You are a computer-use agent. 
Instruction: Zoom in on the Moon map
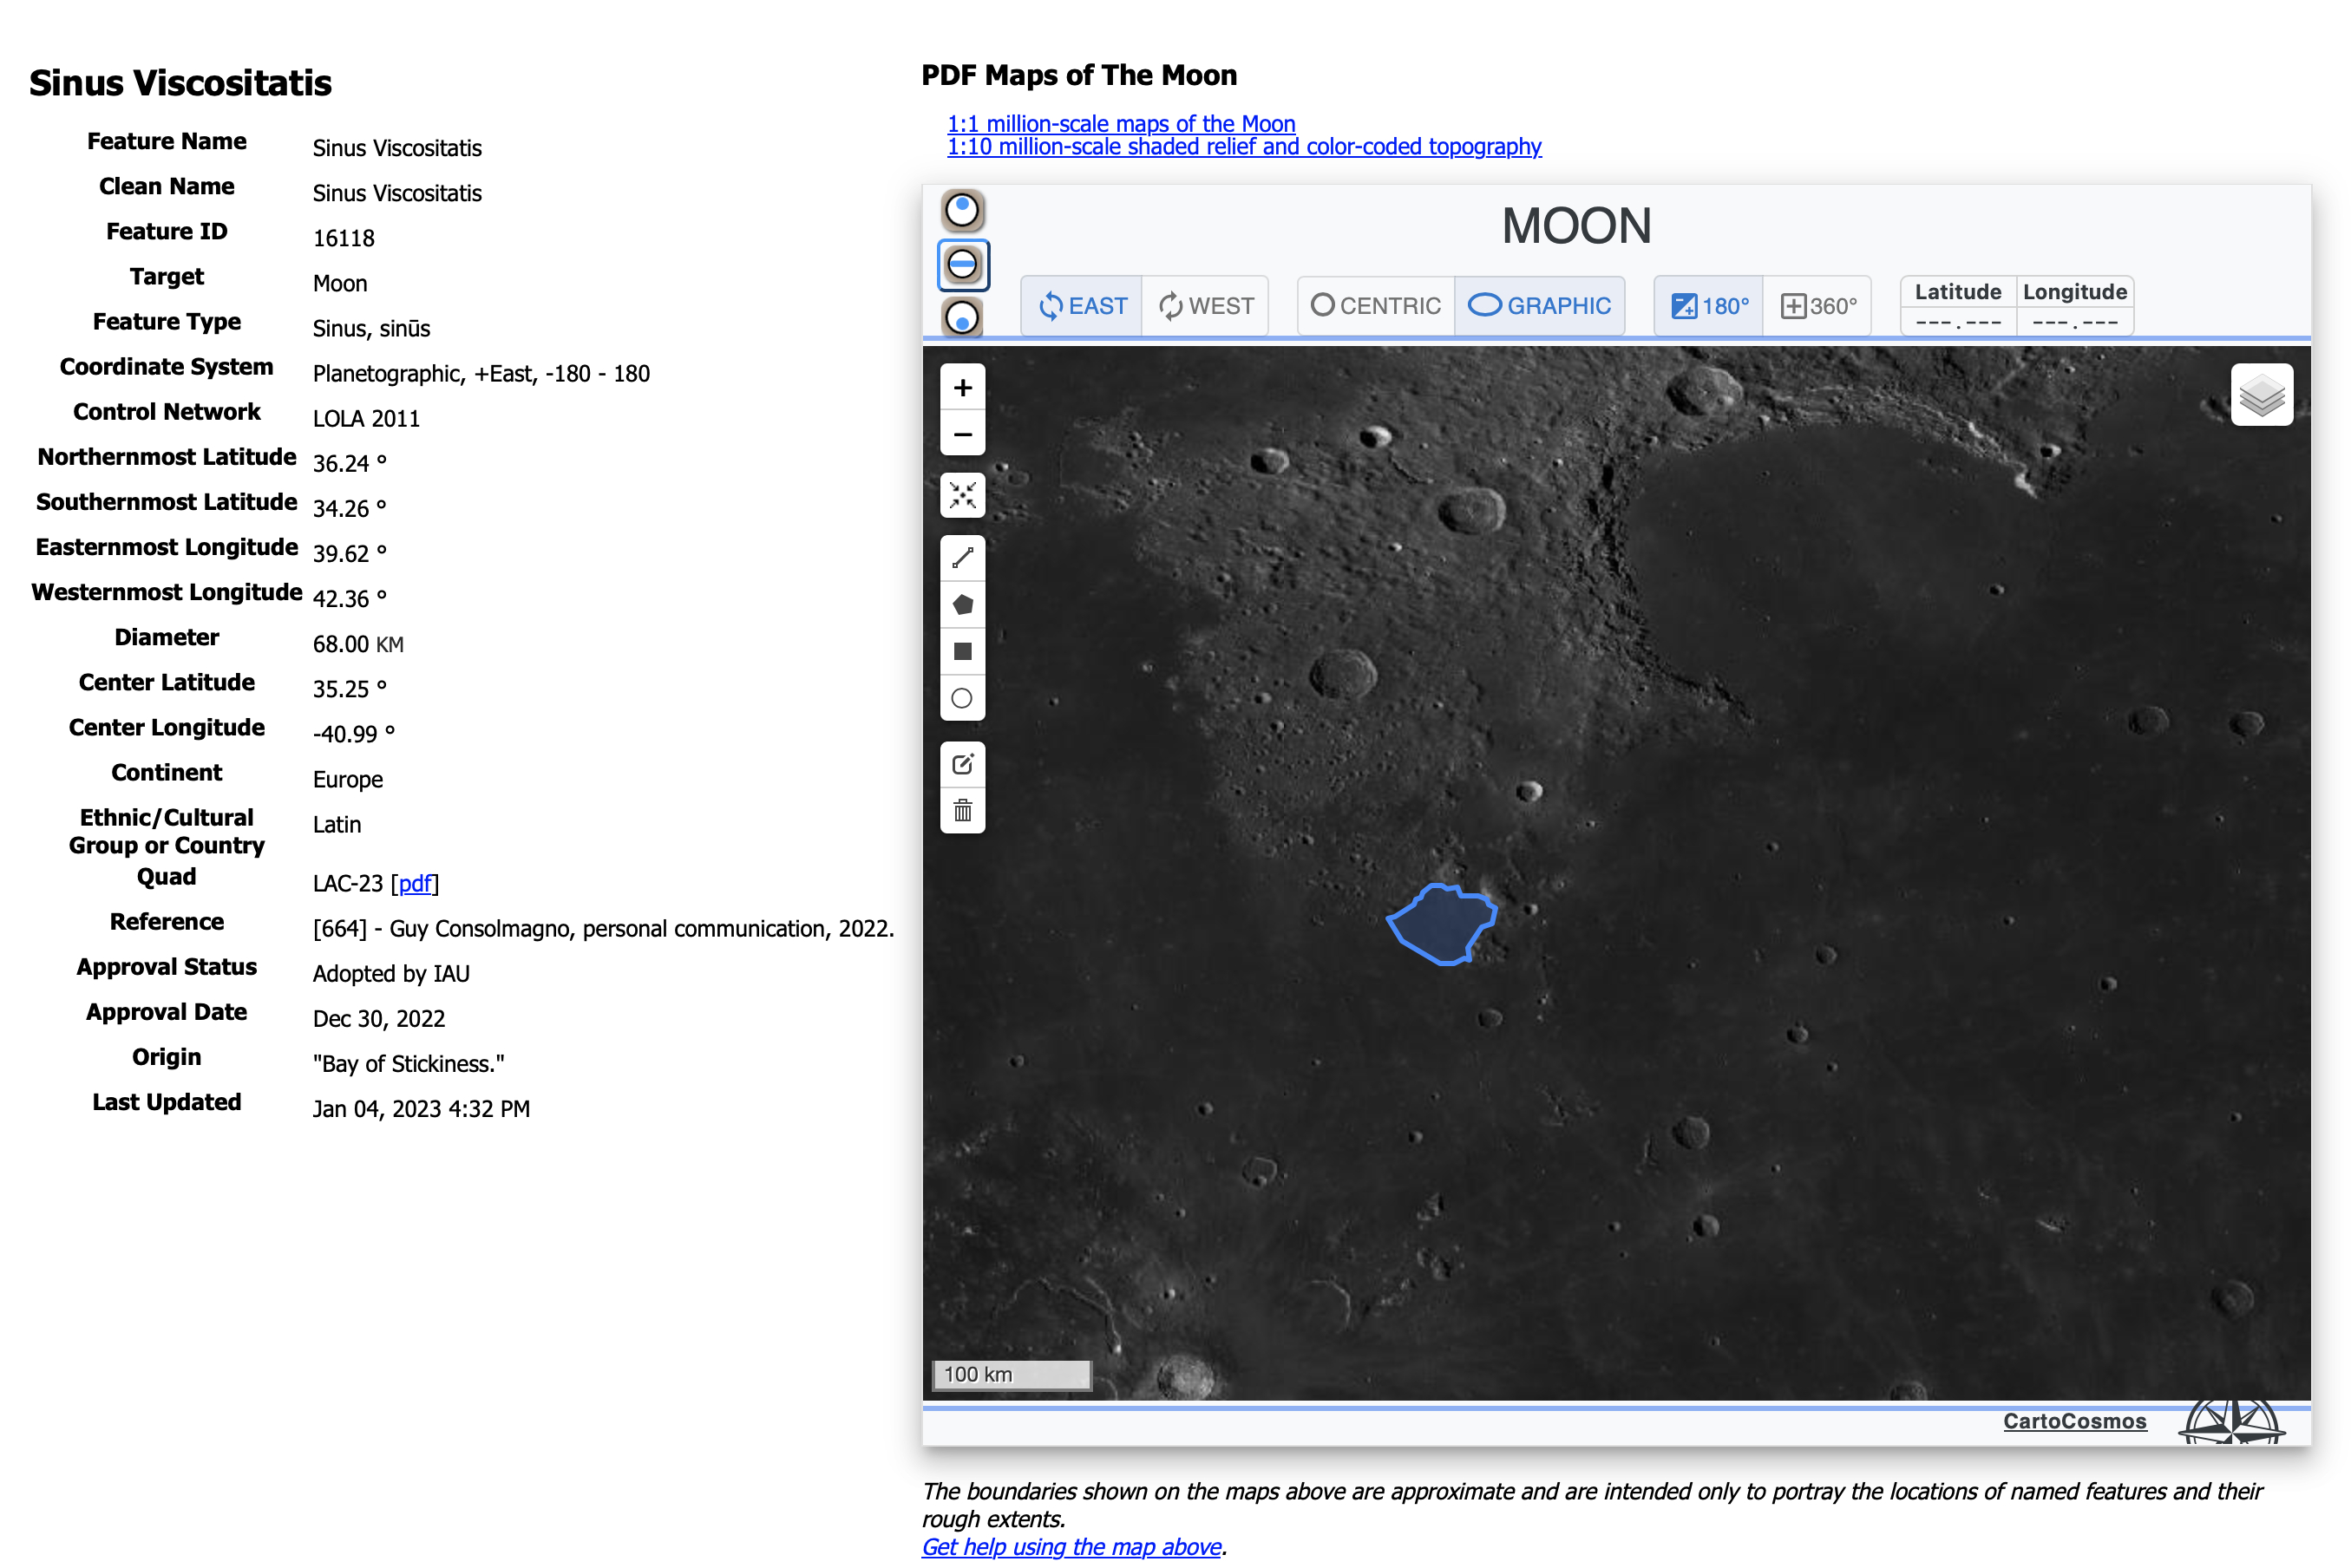tap(962, 387)
